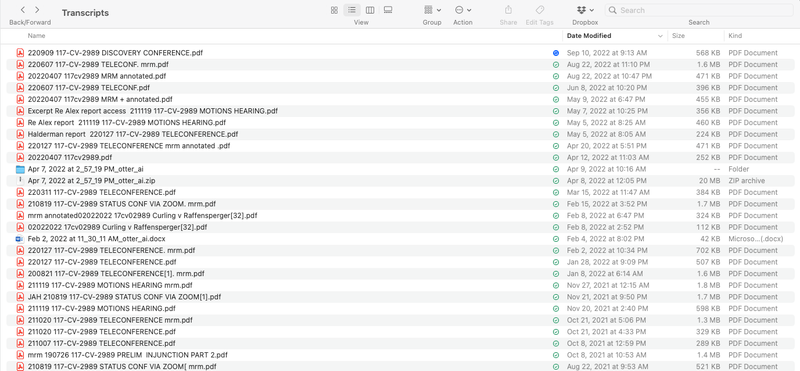Click the 20 MB size cell
The height and width of the screenshot is (371, 800).
tap(711, 181)
